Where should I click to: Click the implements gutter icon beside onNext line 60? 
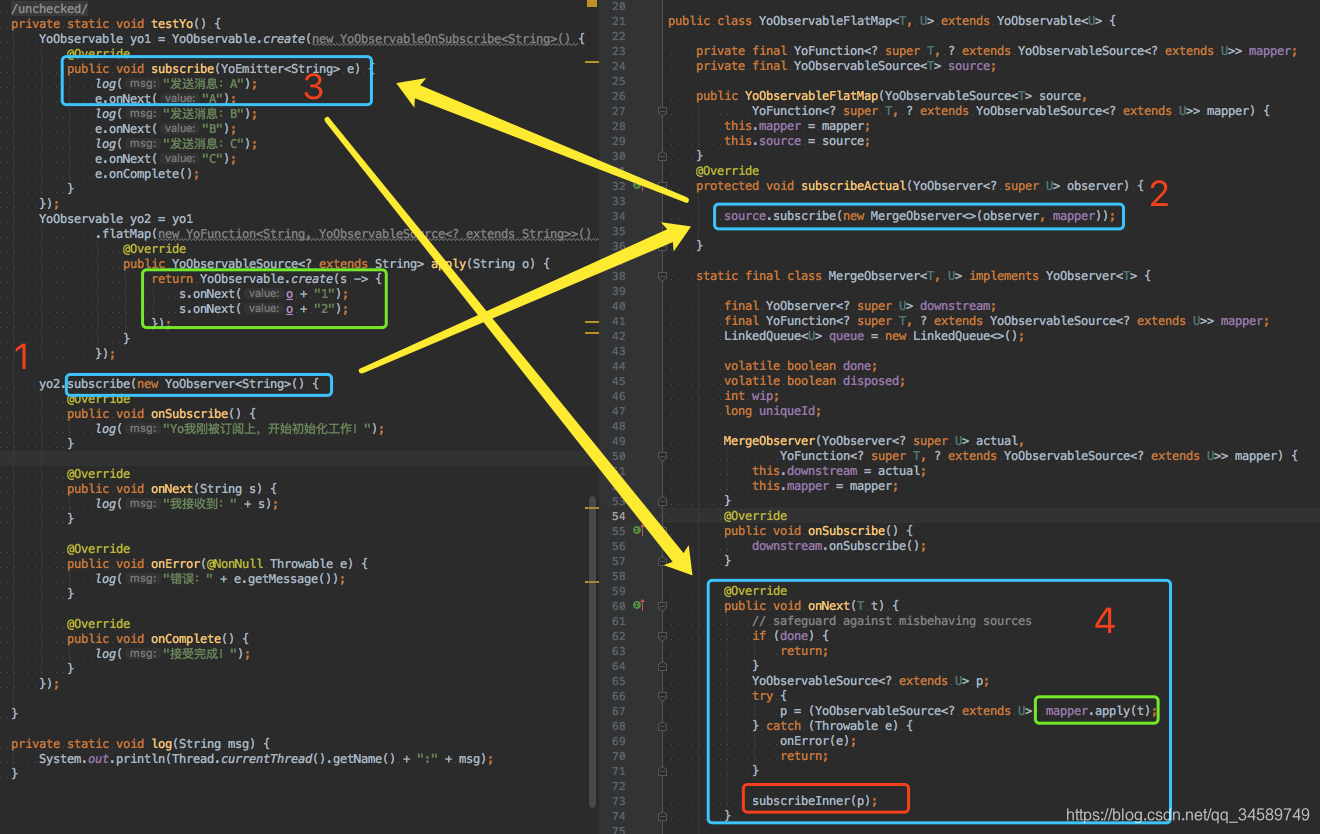pos(637,606)
